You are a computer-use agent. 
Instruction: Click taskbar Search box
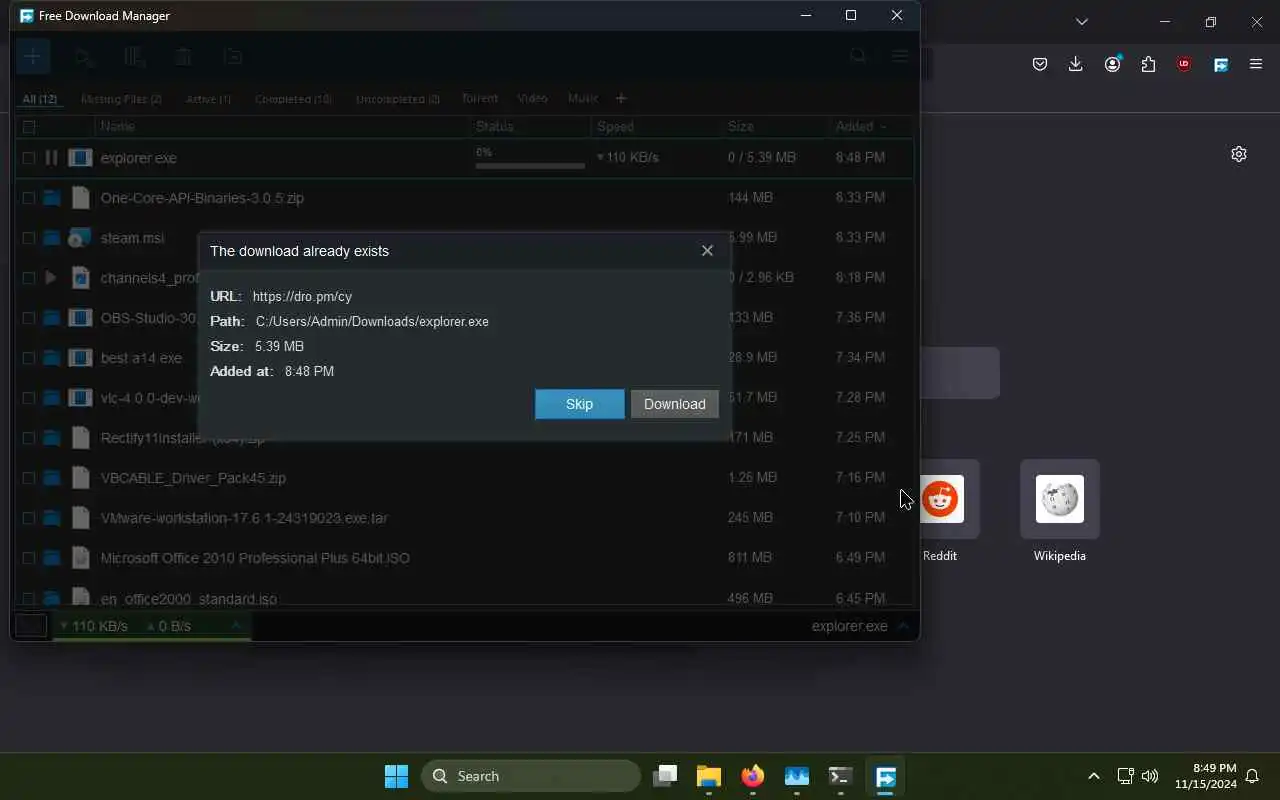(531, 776)
